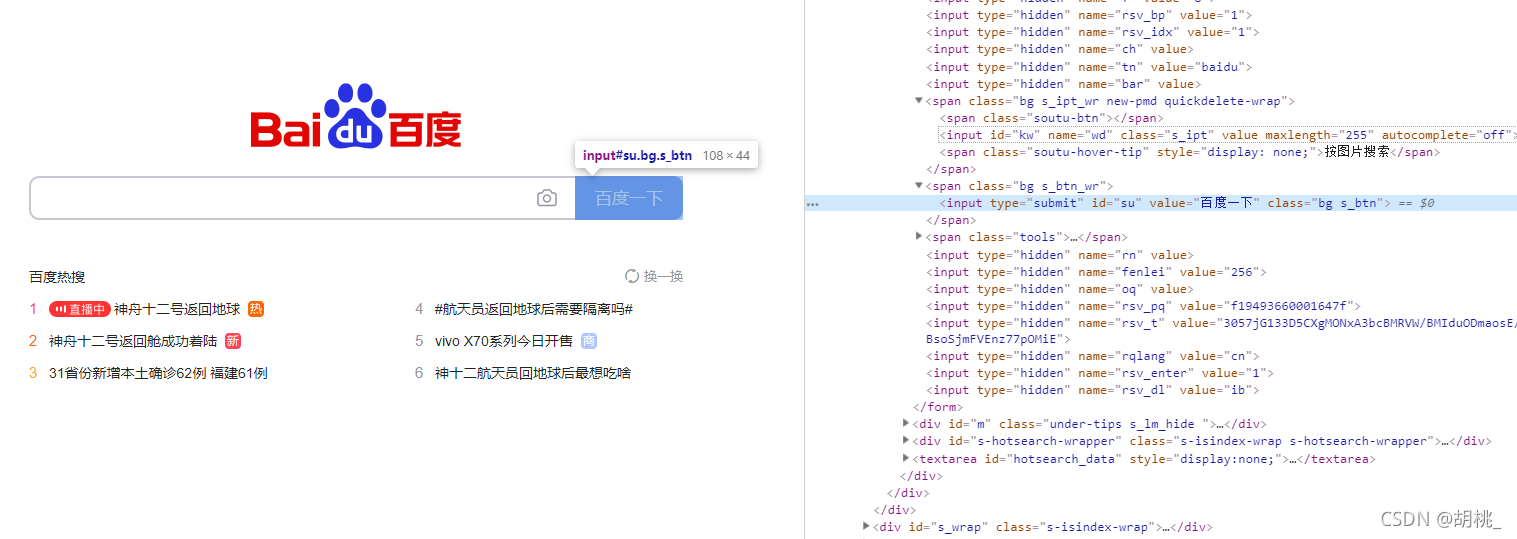The width and height of the screenshot is (1517, 539).
Task: Select the input id kw element line
Action: point(1228,135)
